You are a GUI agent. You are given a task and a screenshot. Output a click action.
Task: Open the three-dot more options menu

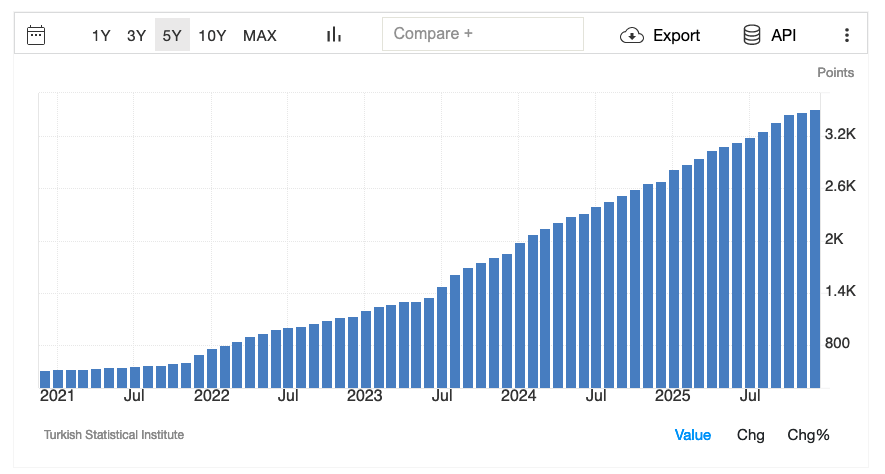[847, 35]
